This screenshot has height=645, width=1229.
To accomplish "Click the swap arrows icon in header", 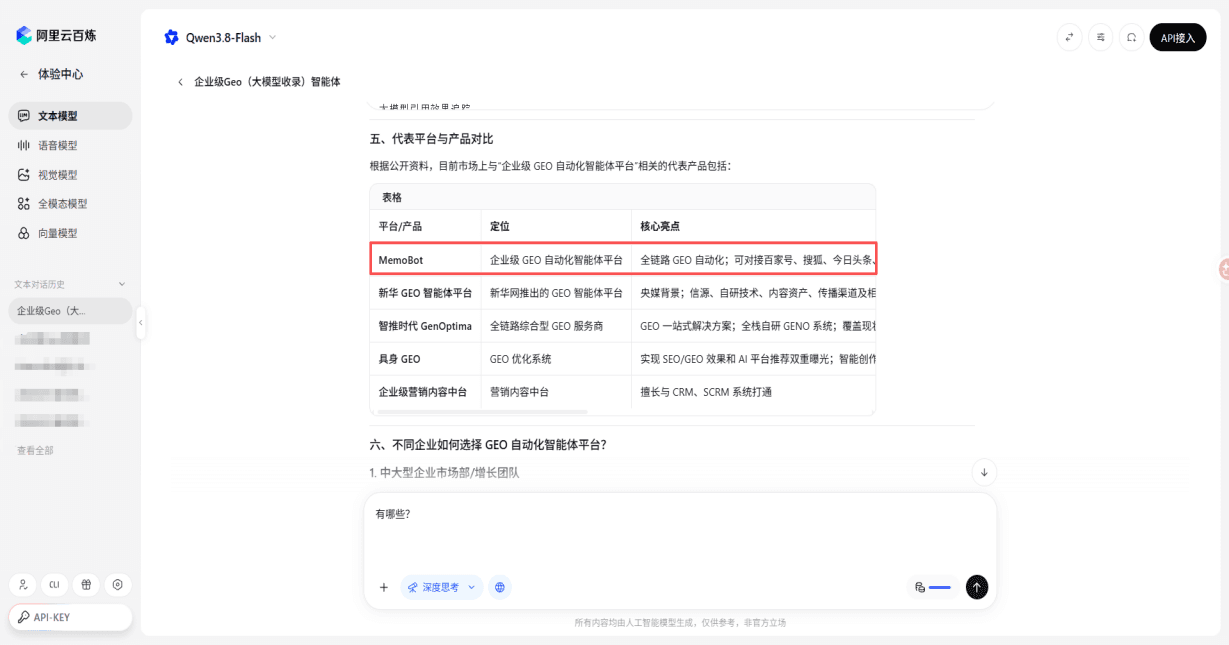I will pyautogui.click(x=1070, y=37).
